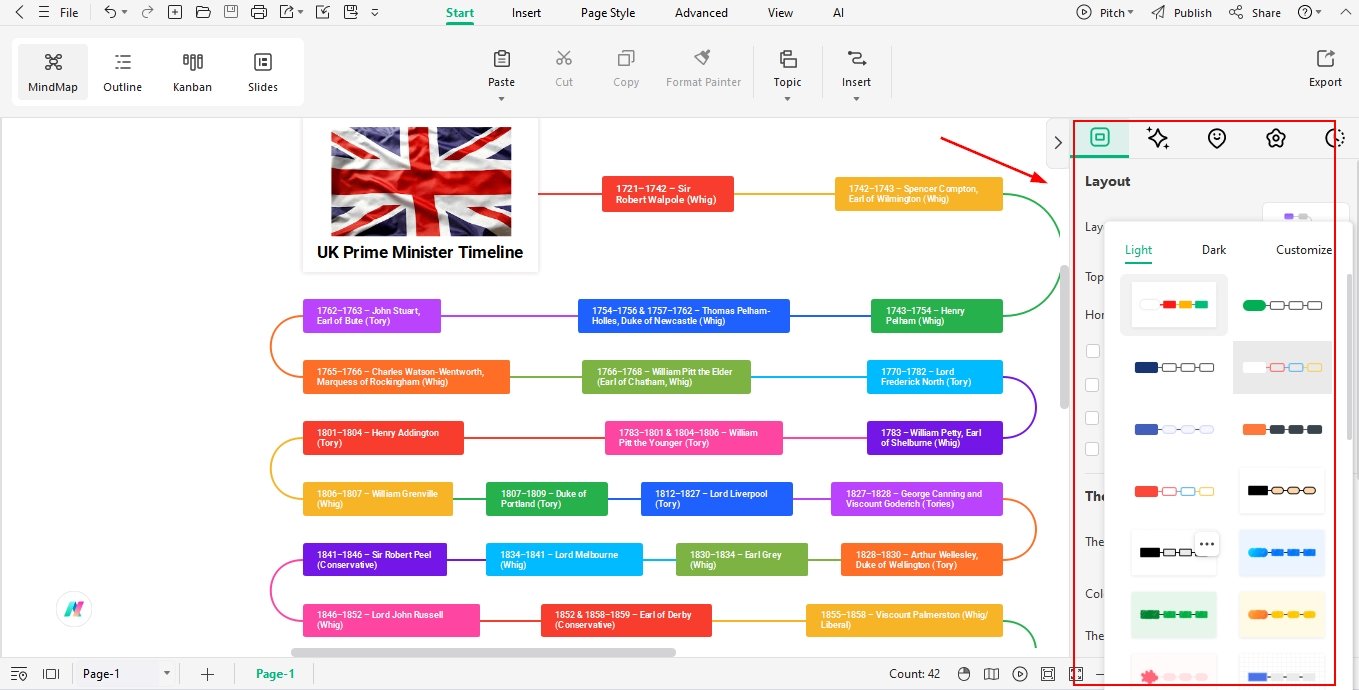1359x690 pixels.
Task: Switch to Outline view
Action: (x=122, y=73)
